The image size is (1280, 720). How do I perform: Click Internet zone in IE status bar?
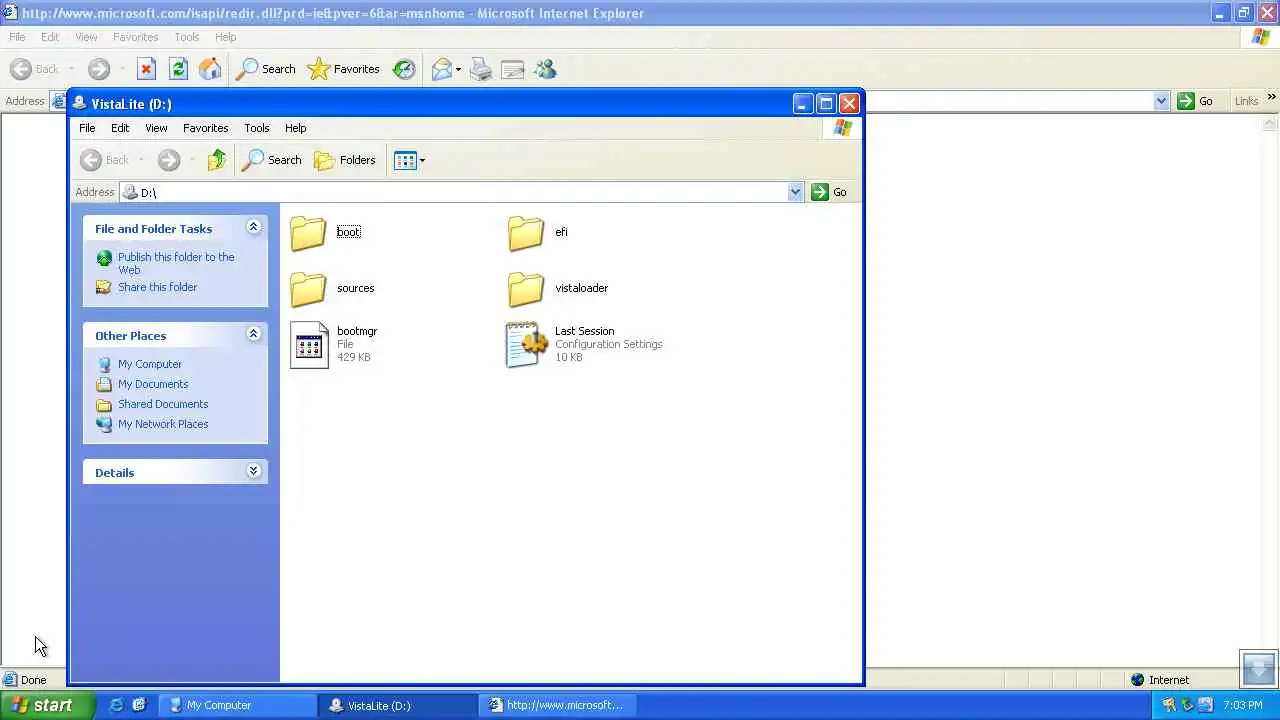[x=1160, y=680]
